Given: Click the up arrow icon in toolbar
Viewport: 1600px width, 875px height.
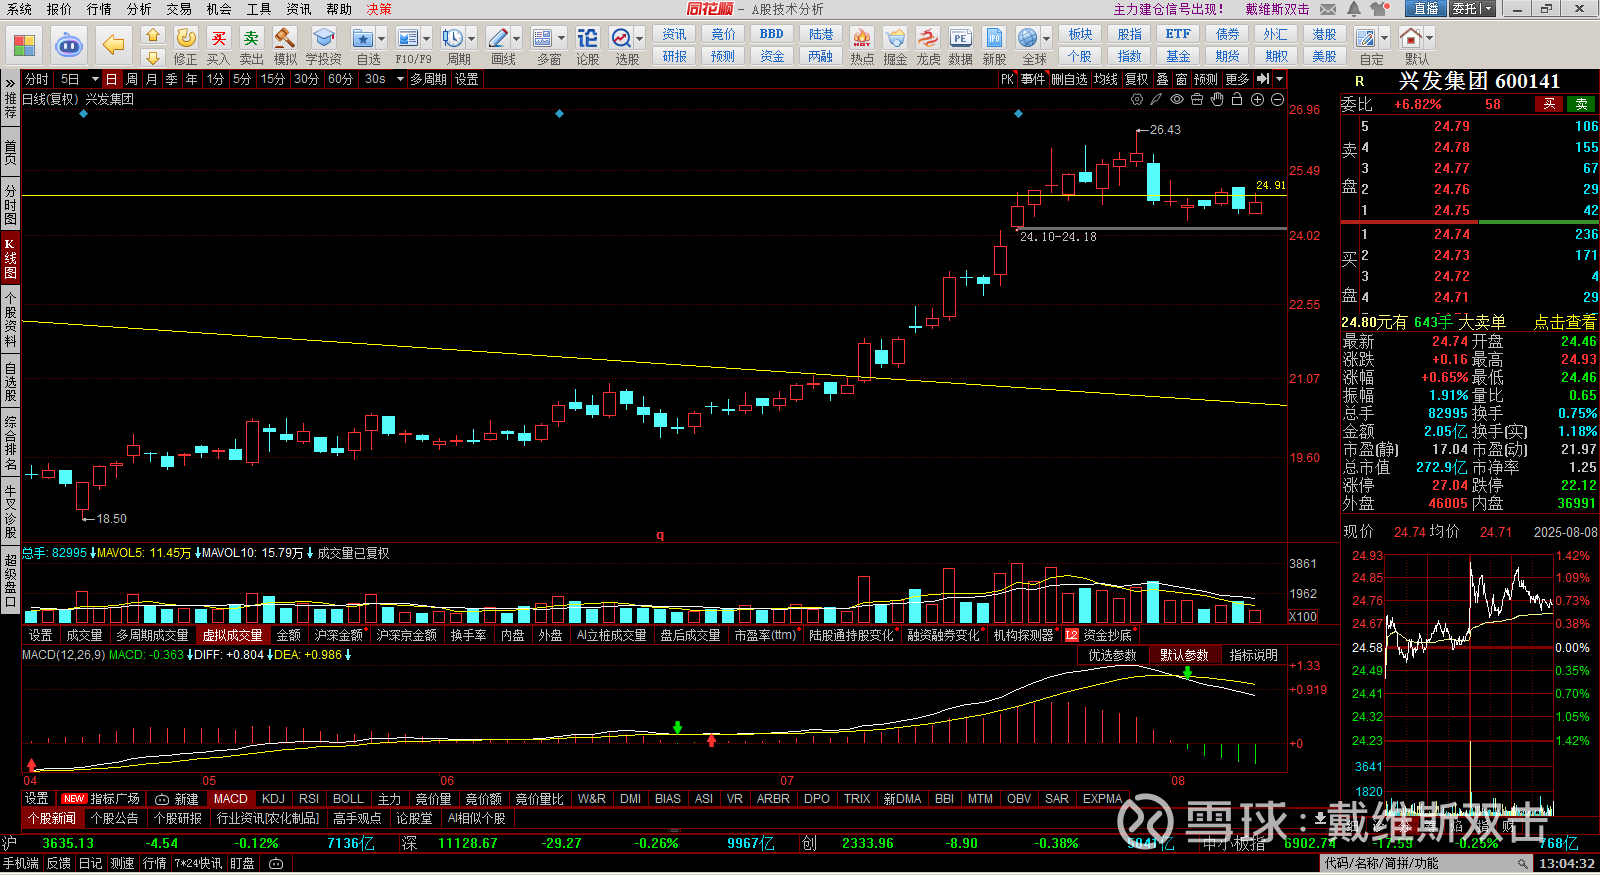Looking at the screenshot, I should click(x=153, y=35).
